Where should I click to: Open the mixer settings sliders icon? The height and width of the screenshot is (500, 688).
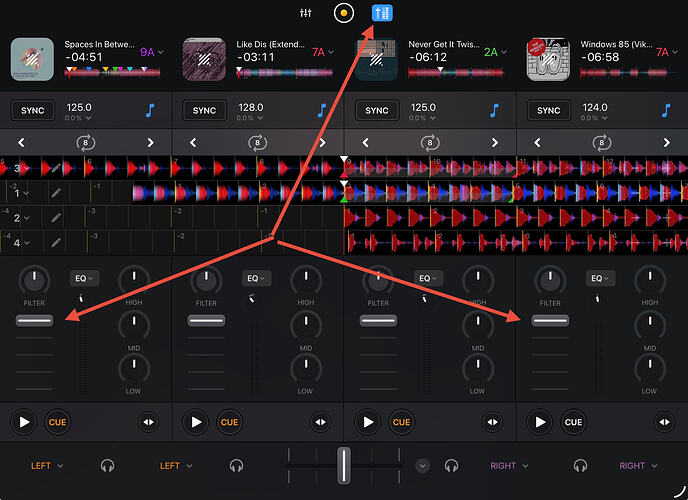pyautogui.click(x=306, y=14)
